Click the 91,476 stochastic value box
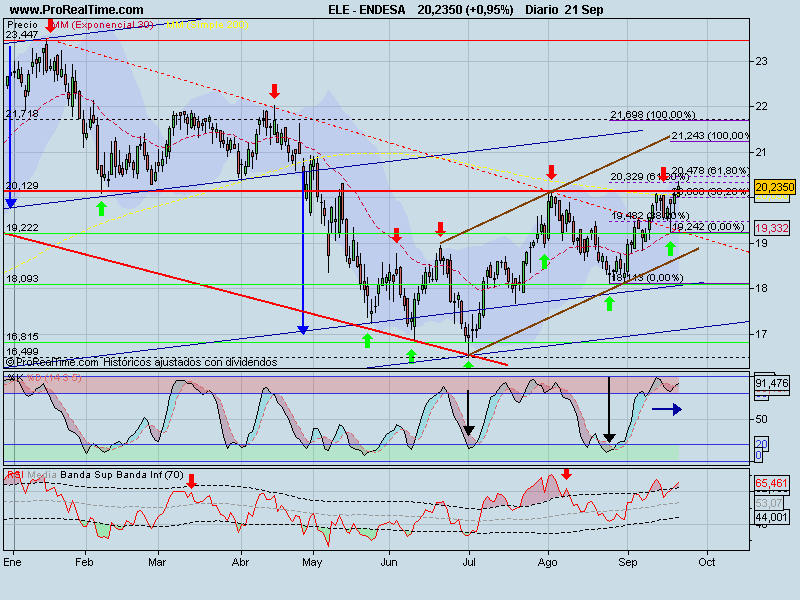800x600 pixels. click(x=771, y=383)
